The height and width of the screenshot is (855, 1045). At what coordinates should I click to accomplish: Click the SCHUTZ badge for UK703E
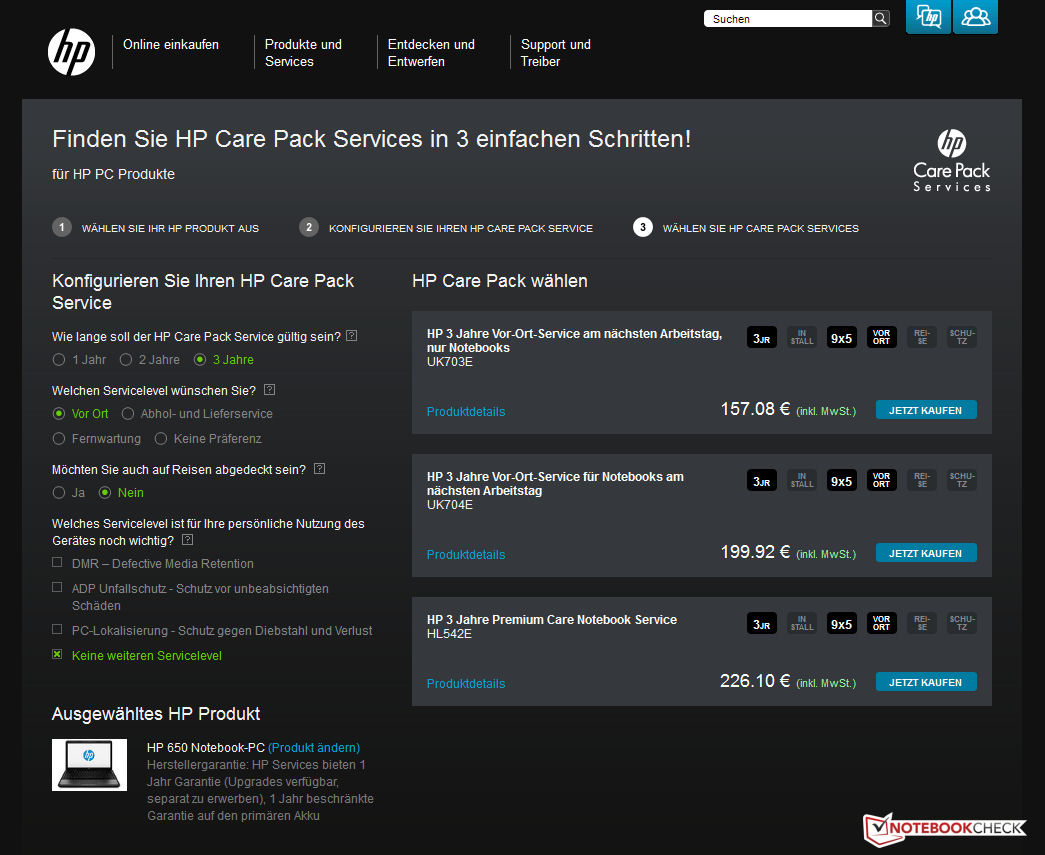[x=962, y=338]
